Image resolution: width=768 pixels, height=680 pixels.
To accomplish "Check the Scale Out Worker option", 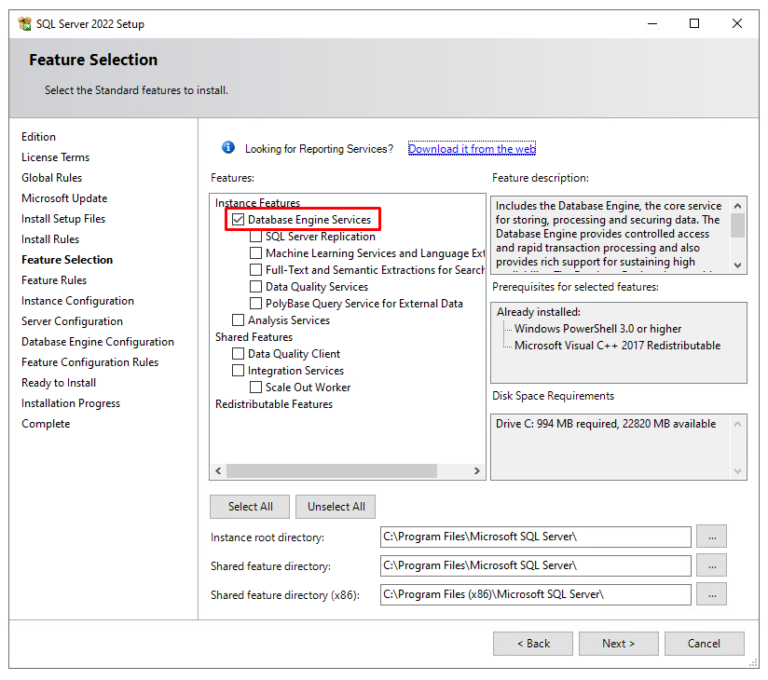I will pos(256,387).
